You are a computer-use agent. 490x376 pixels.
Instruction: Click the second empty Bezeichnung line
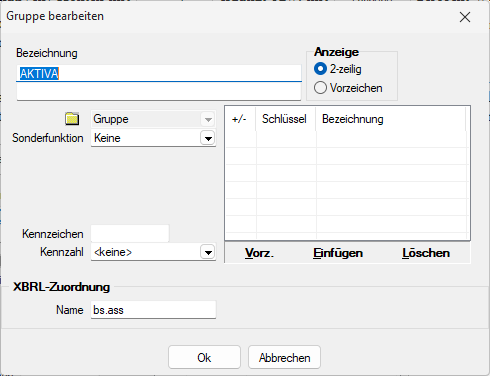[x=159, y=91]
